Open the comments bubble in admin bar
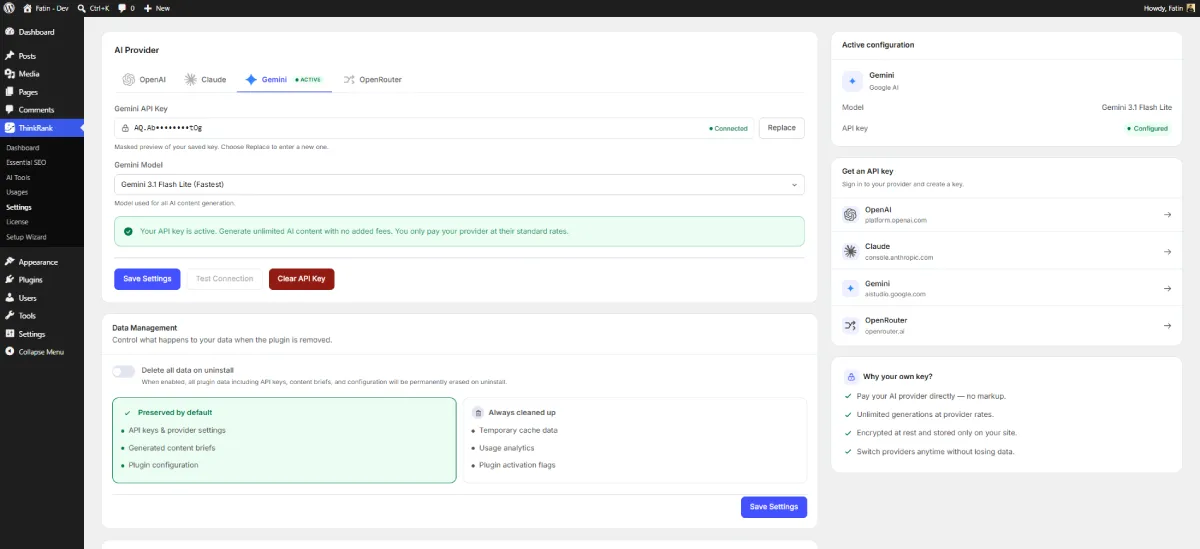 coord(122,8)
